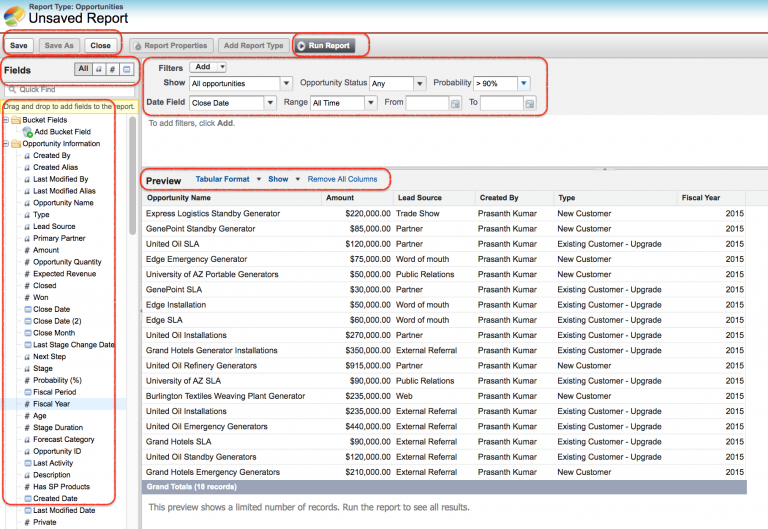Image resolution: width=768 pixels, height=529 pixels.
Task: Click Remove All Columns link
Action: coord(342,179)
